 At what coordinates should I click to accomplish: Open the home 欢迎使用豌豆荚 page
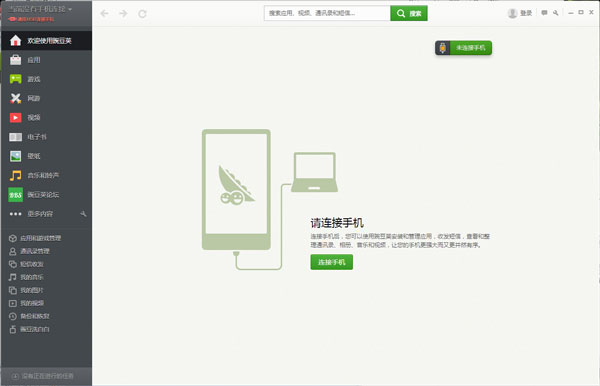[46, 41]
